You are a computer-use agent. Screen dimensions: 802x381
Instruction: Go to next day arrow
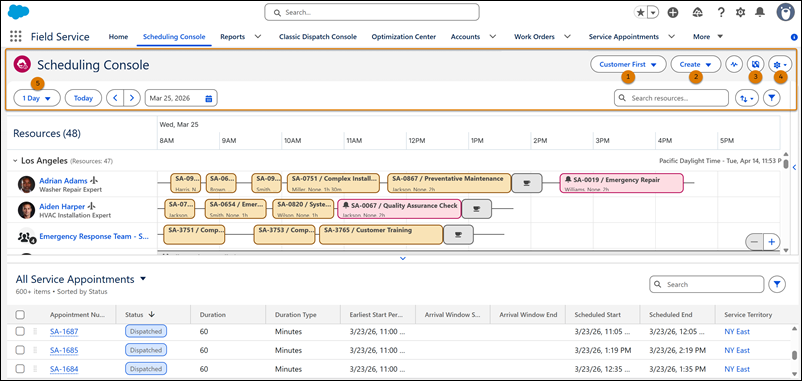[132, 98]
